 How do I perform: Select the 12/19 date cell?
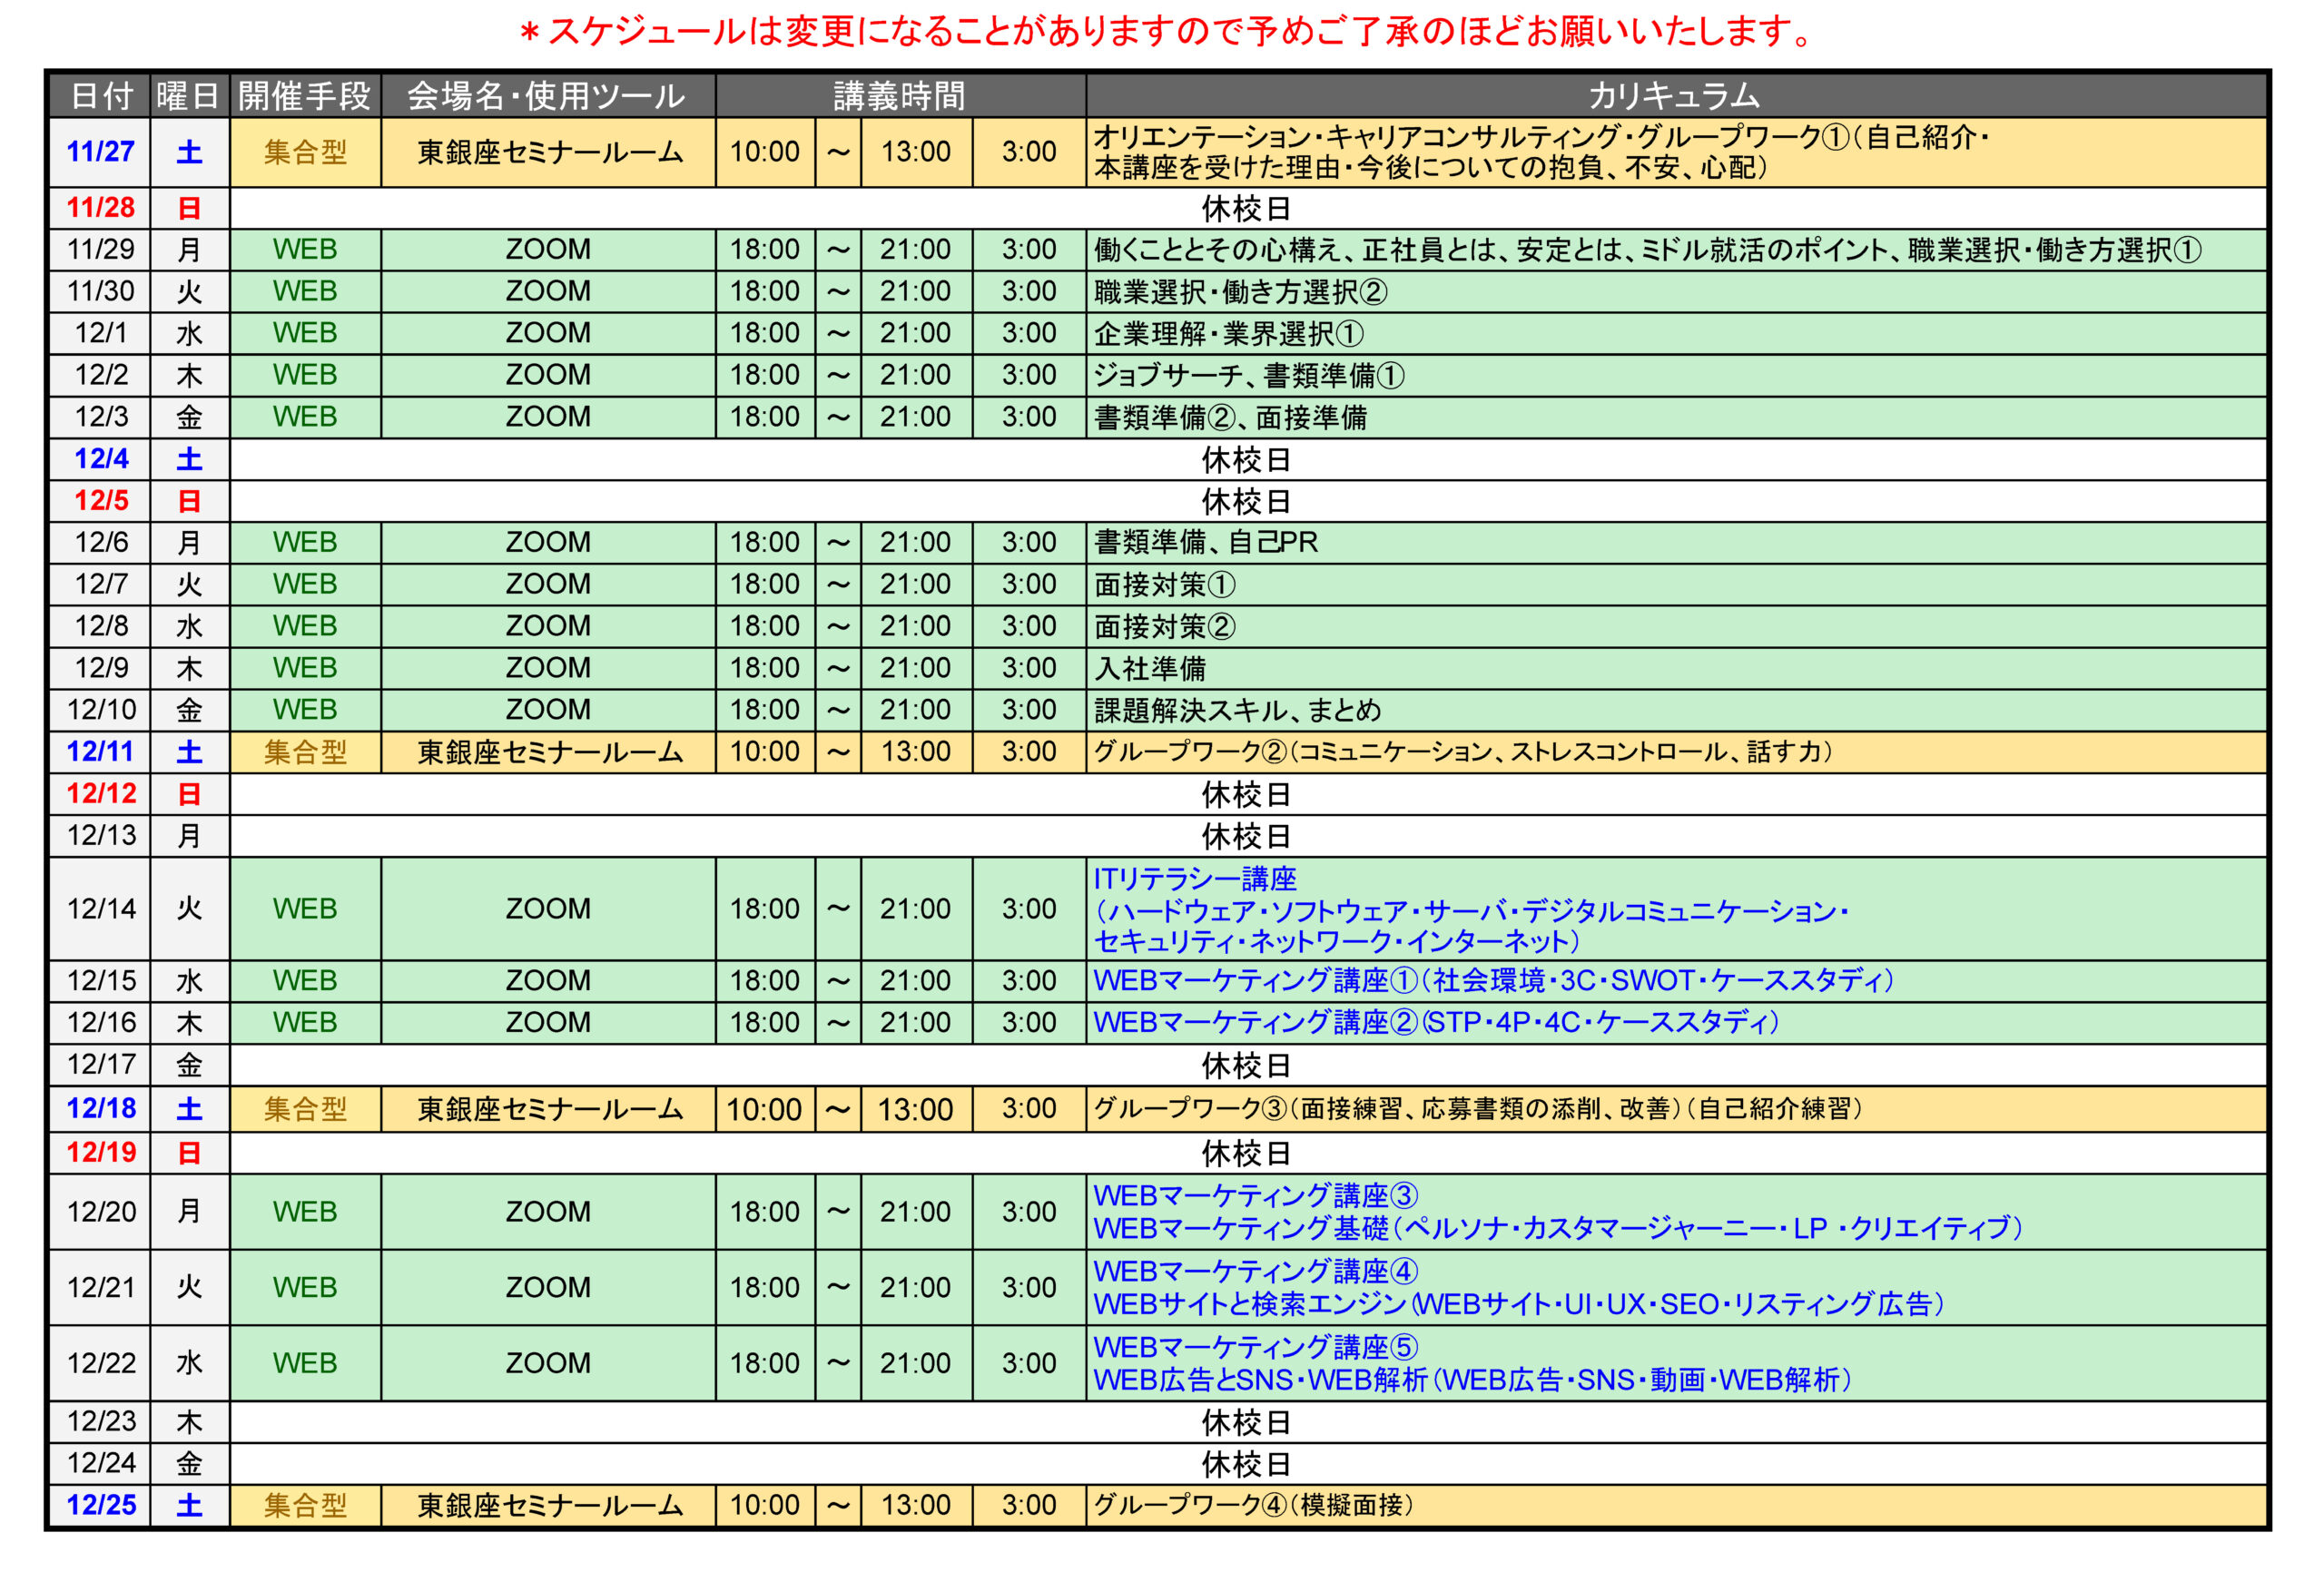[100, 1153]
